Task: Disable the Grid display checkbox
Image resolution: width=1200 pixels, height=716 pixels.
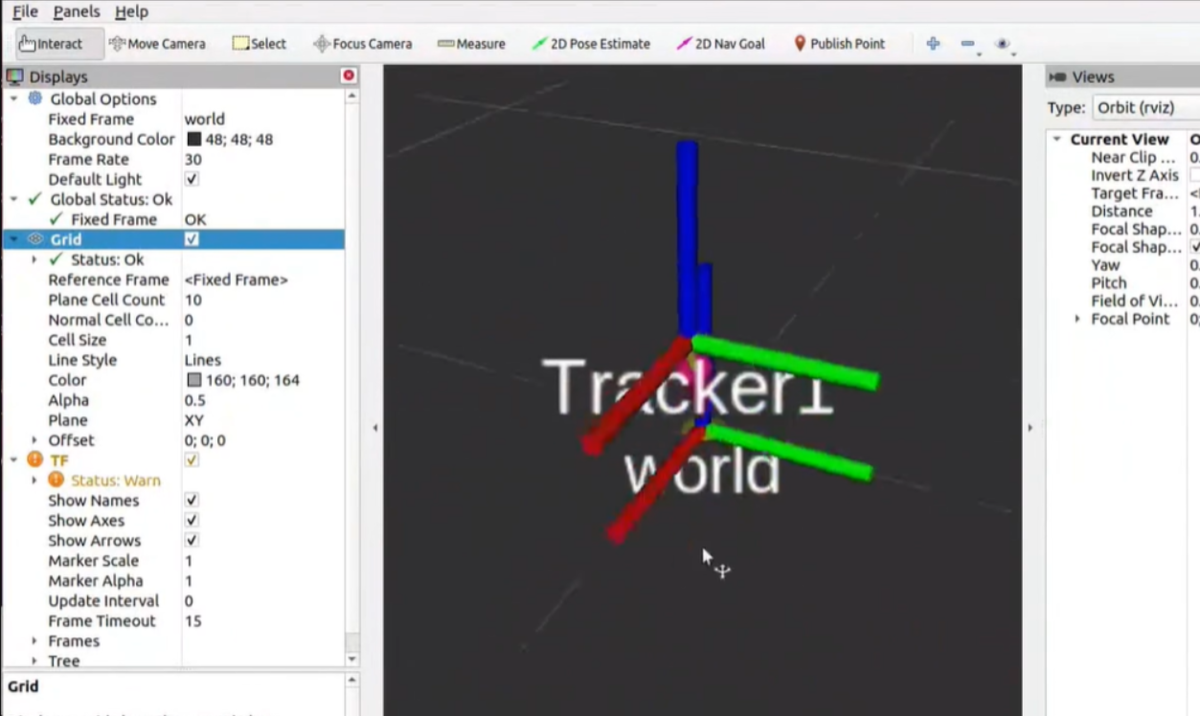Action: coord(192,239)
